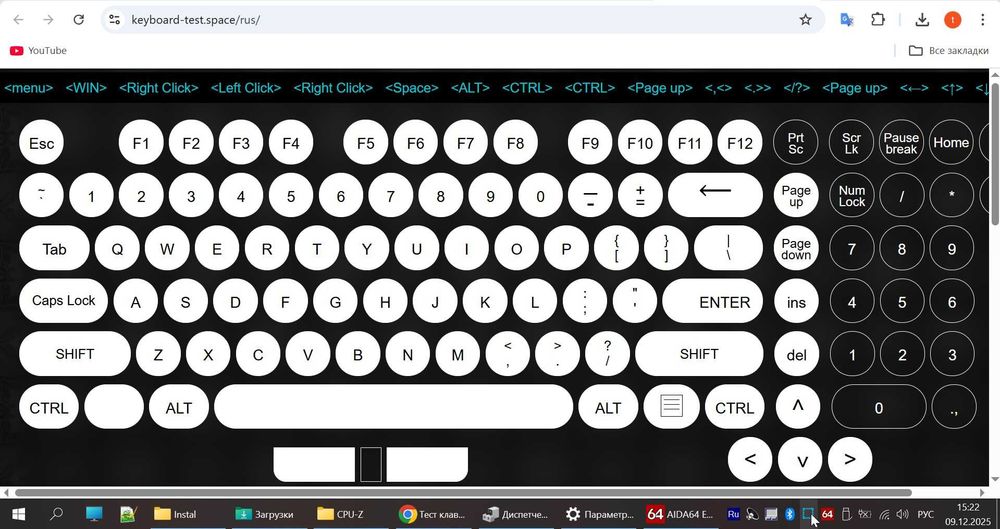Screen dimensions: 1000x529
Task: Click the Pause break key
Action: [901, 143]
